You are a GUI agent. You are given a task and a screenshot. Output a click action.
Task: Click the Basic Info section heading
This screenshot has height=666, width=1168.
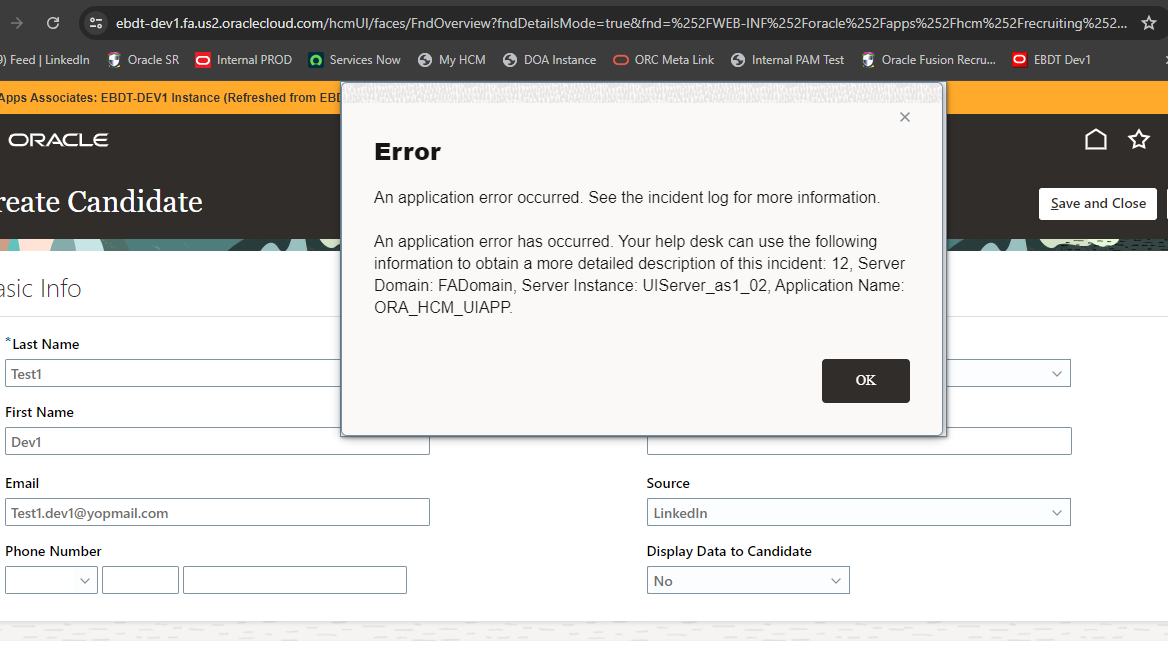coord(40,289)
